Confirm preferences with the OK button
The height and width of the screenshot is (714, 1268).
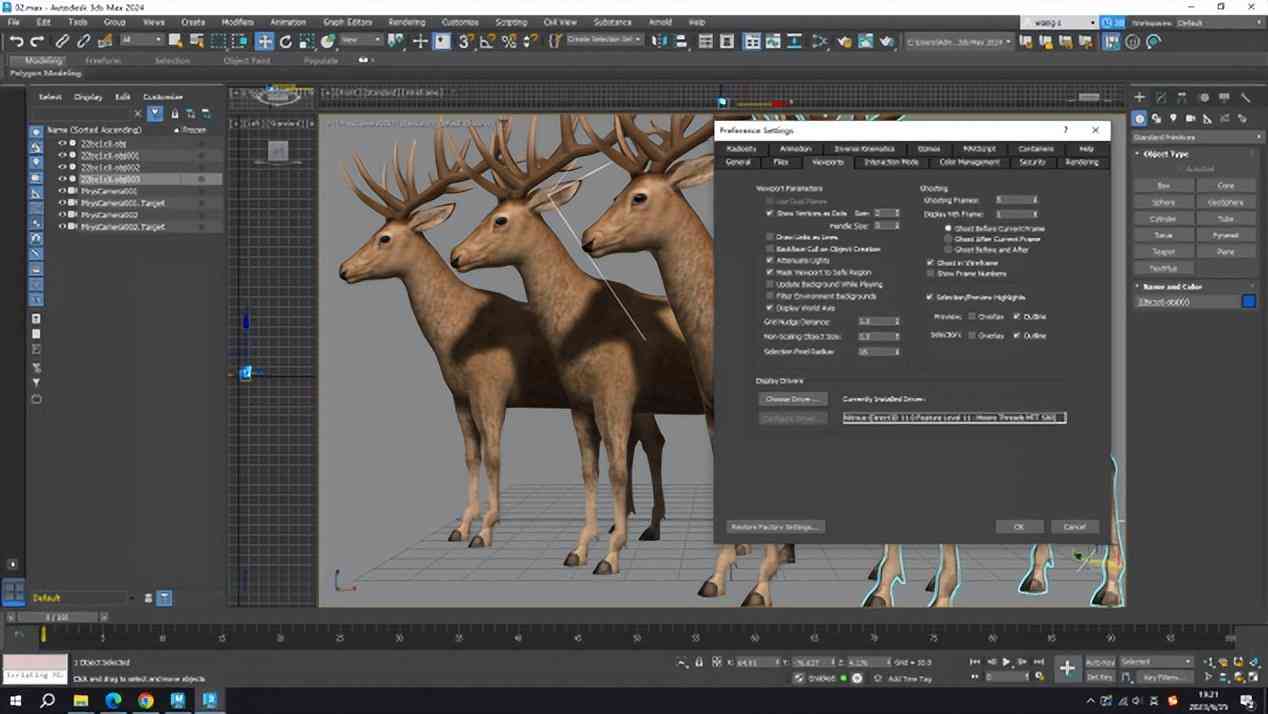[1019, 527]
